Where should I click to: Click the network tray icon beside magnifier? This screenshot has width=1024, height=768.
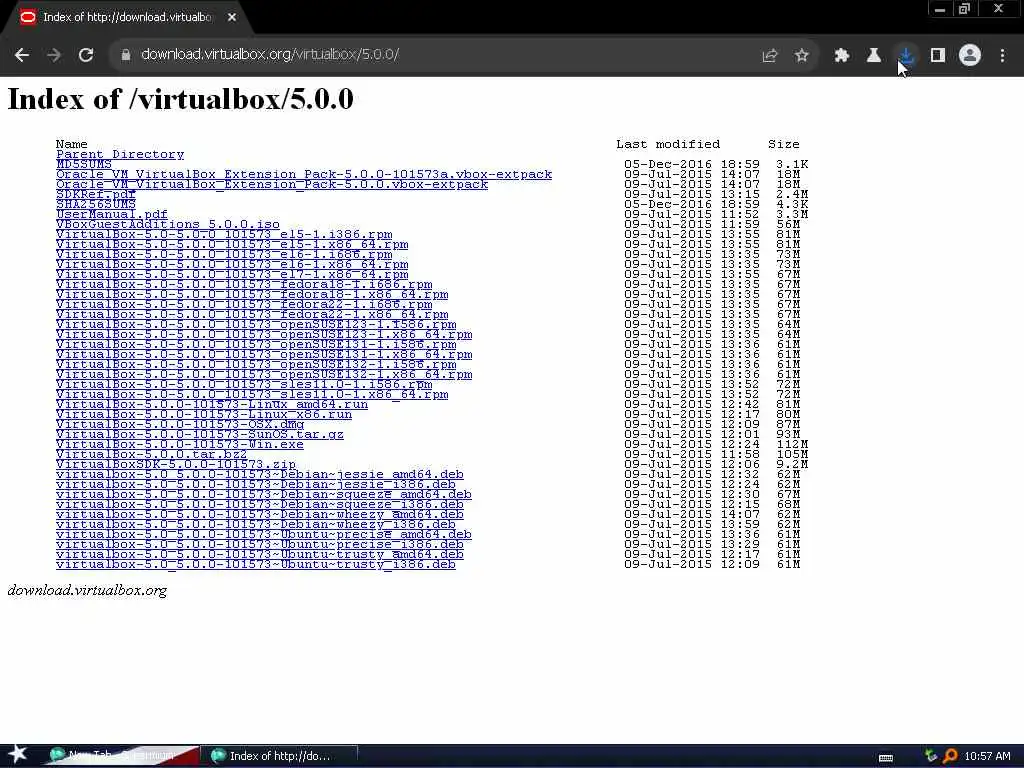pyautogui.click(x=931, y=756)
